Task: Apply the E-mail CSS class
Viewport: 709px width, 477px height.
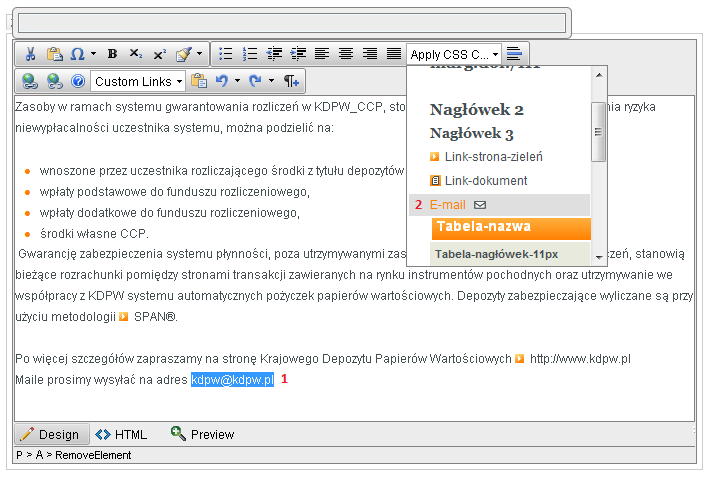Action: [x=500, y=205]
